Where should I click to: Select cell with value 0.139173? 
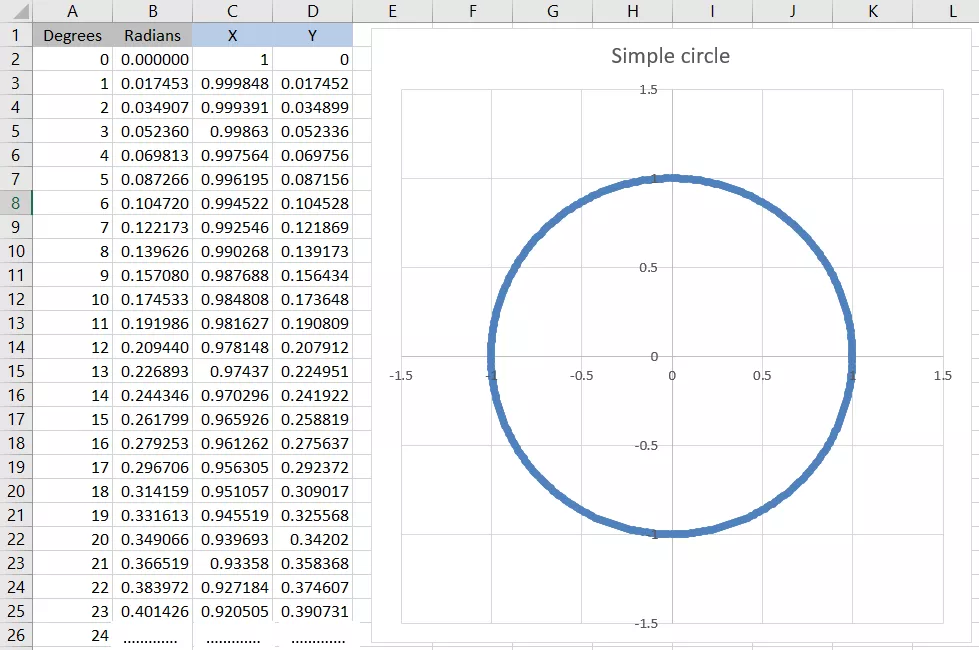tap(312, 251)
